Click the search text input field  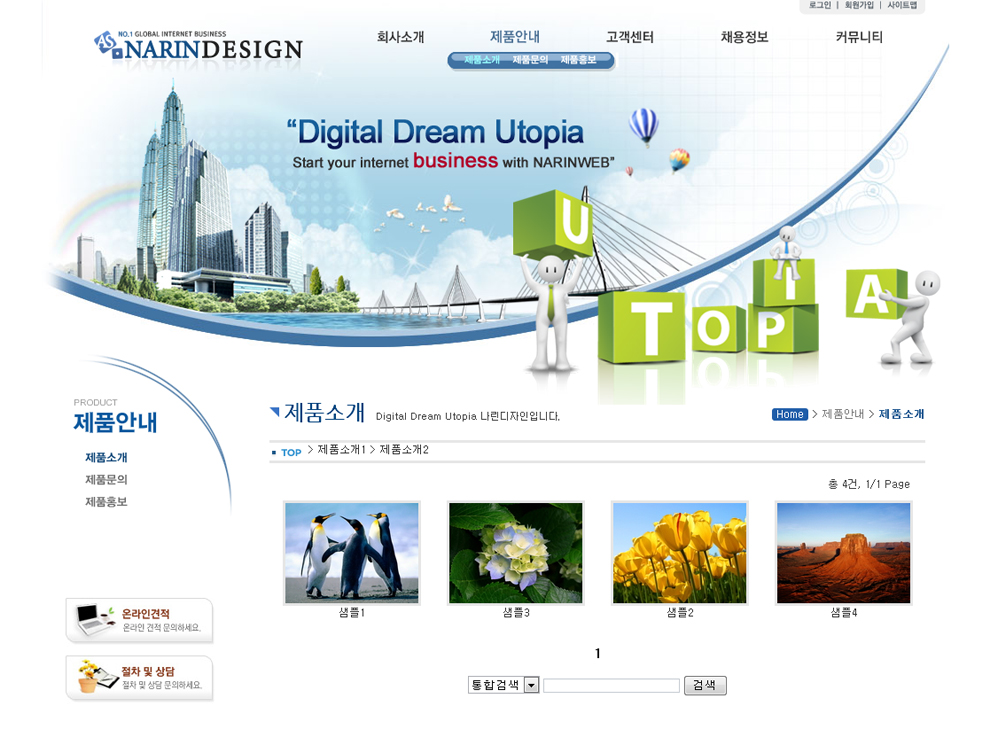coord(611,686)
